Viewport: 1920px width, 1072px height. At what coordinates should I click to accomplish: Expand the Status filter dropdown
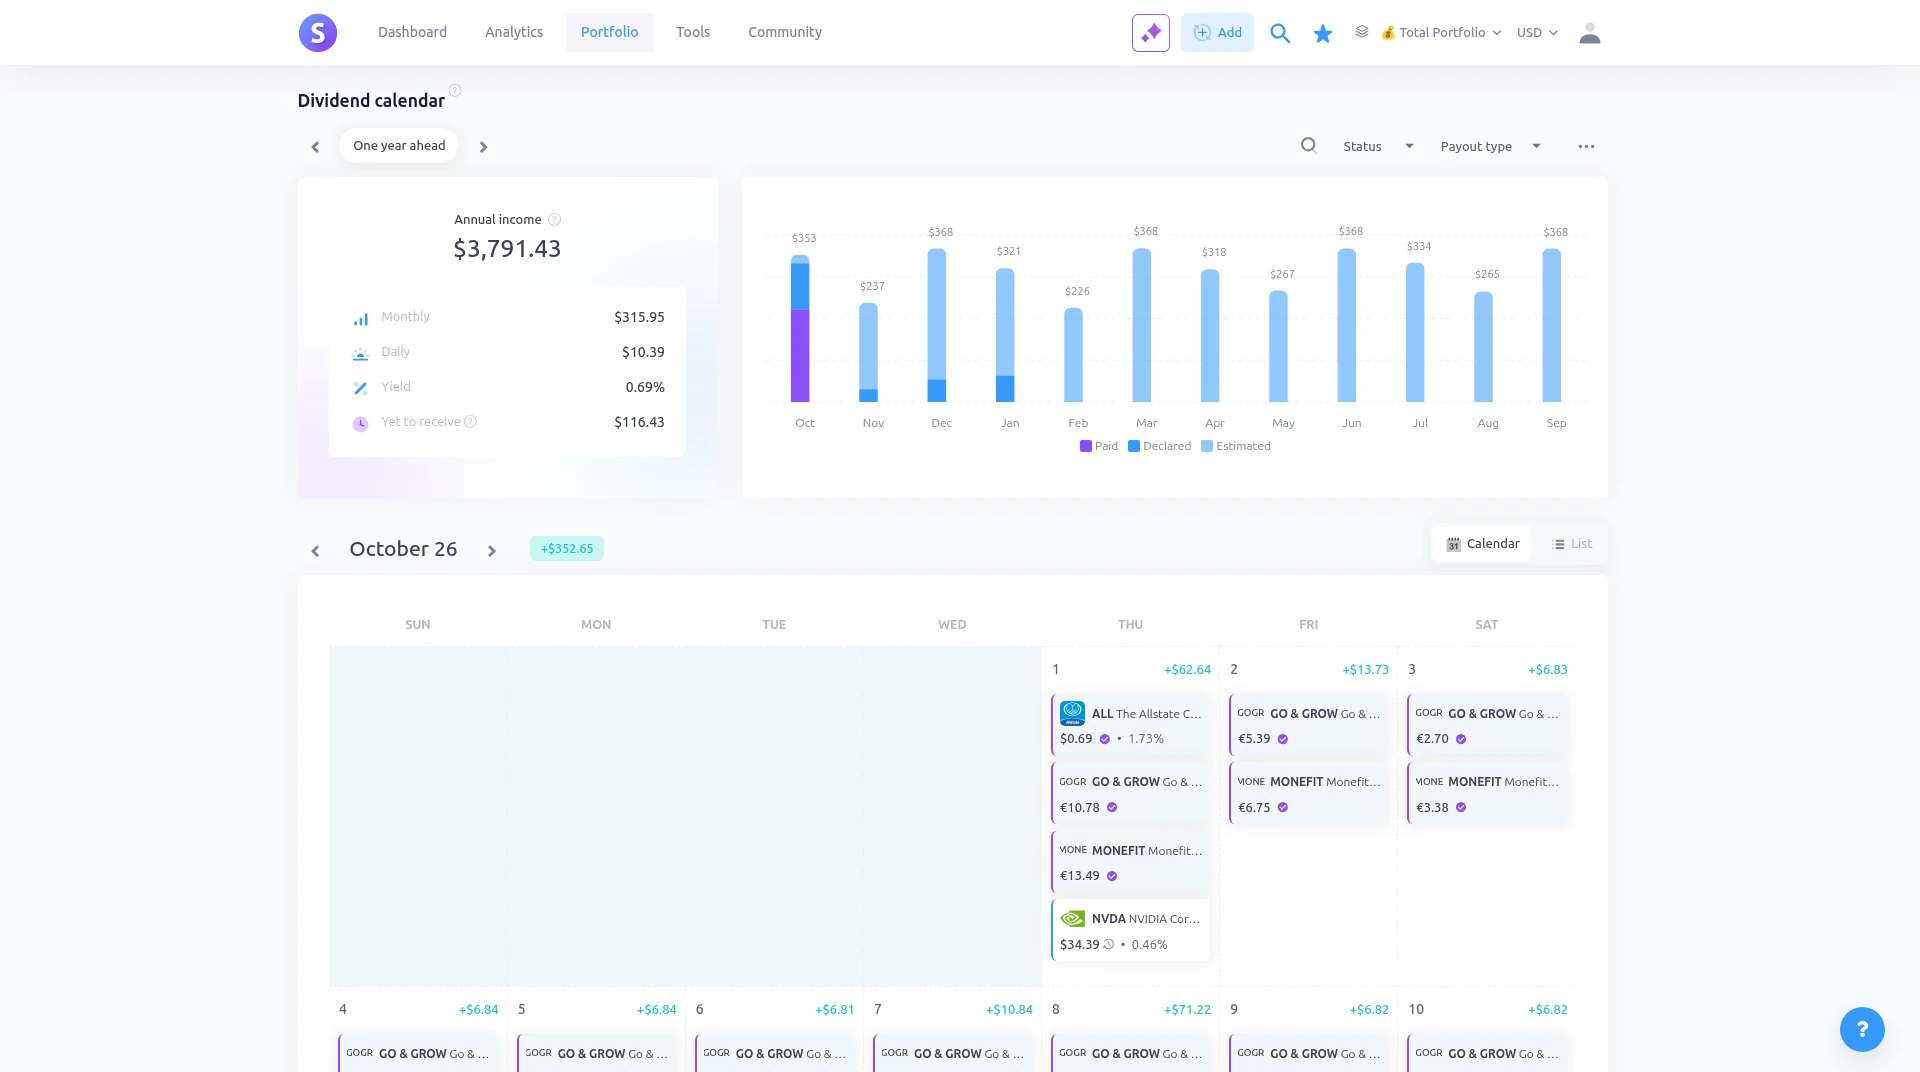tap(1378, 146)
